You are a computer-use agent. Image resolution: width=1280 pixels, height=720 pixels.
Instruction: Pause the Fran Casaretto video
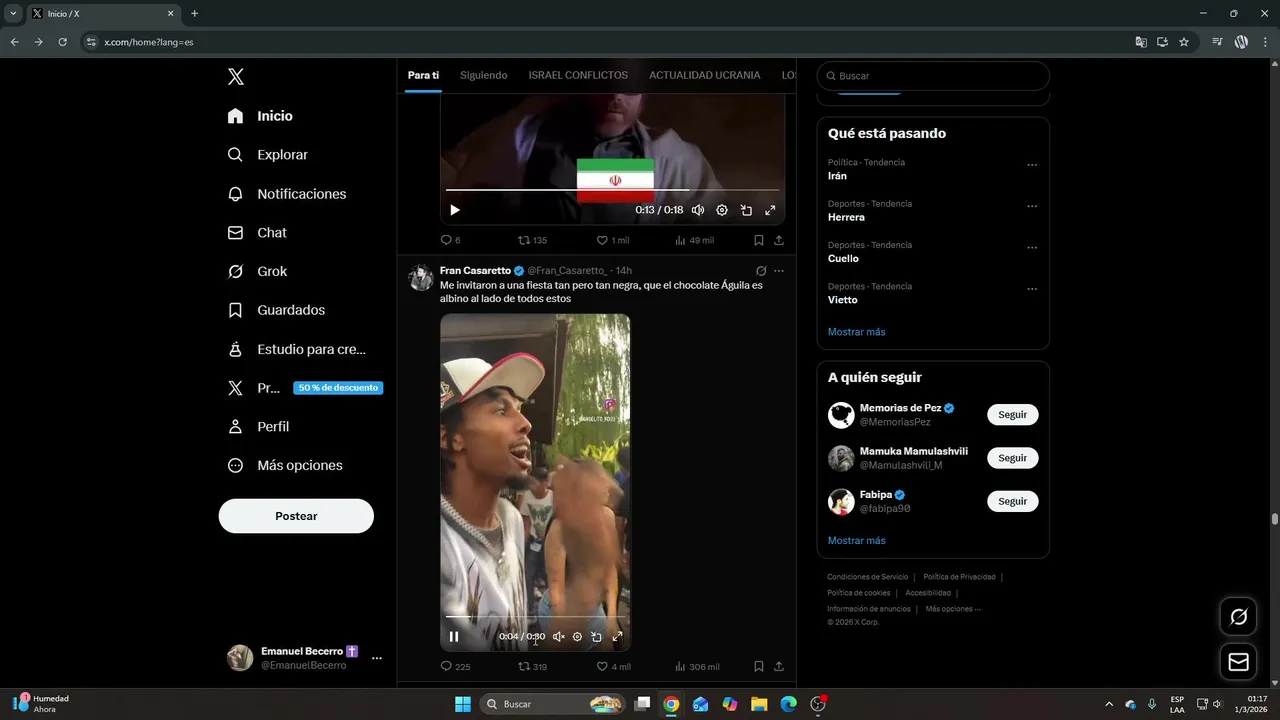pos(454,636)
